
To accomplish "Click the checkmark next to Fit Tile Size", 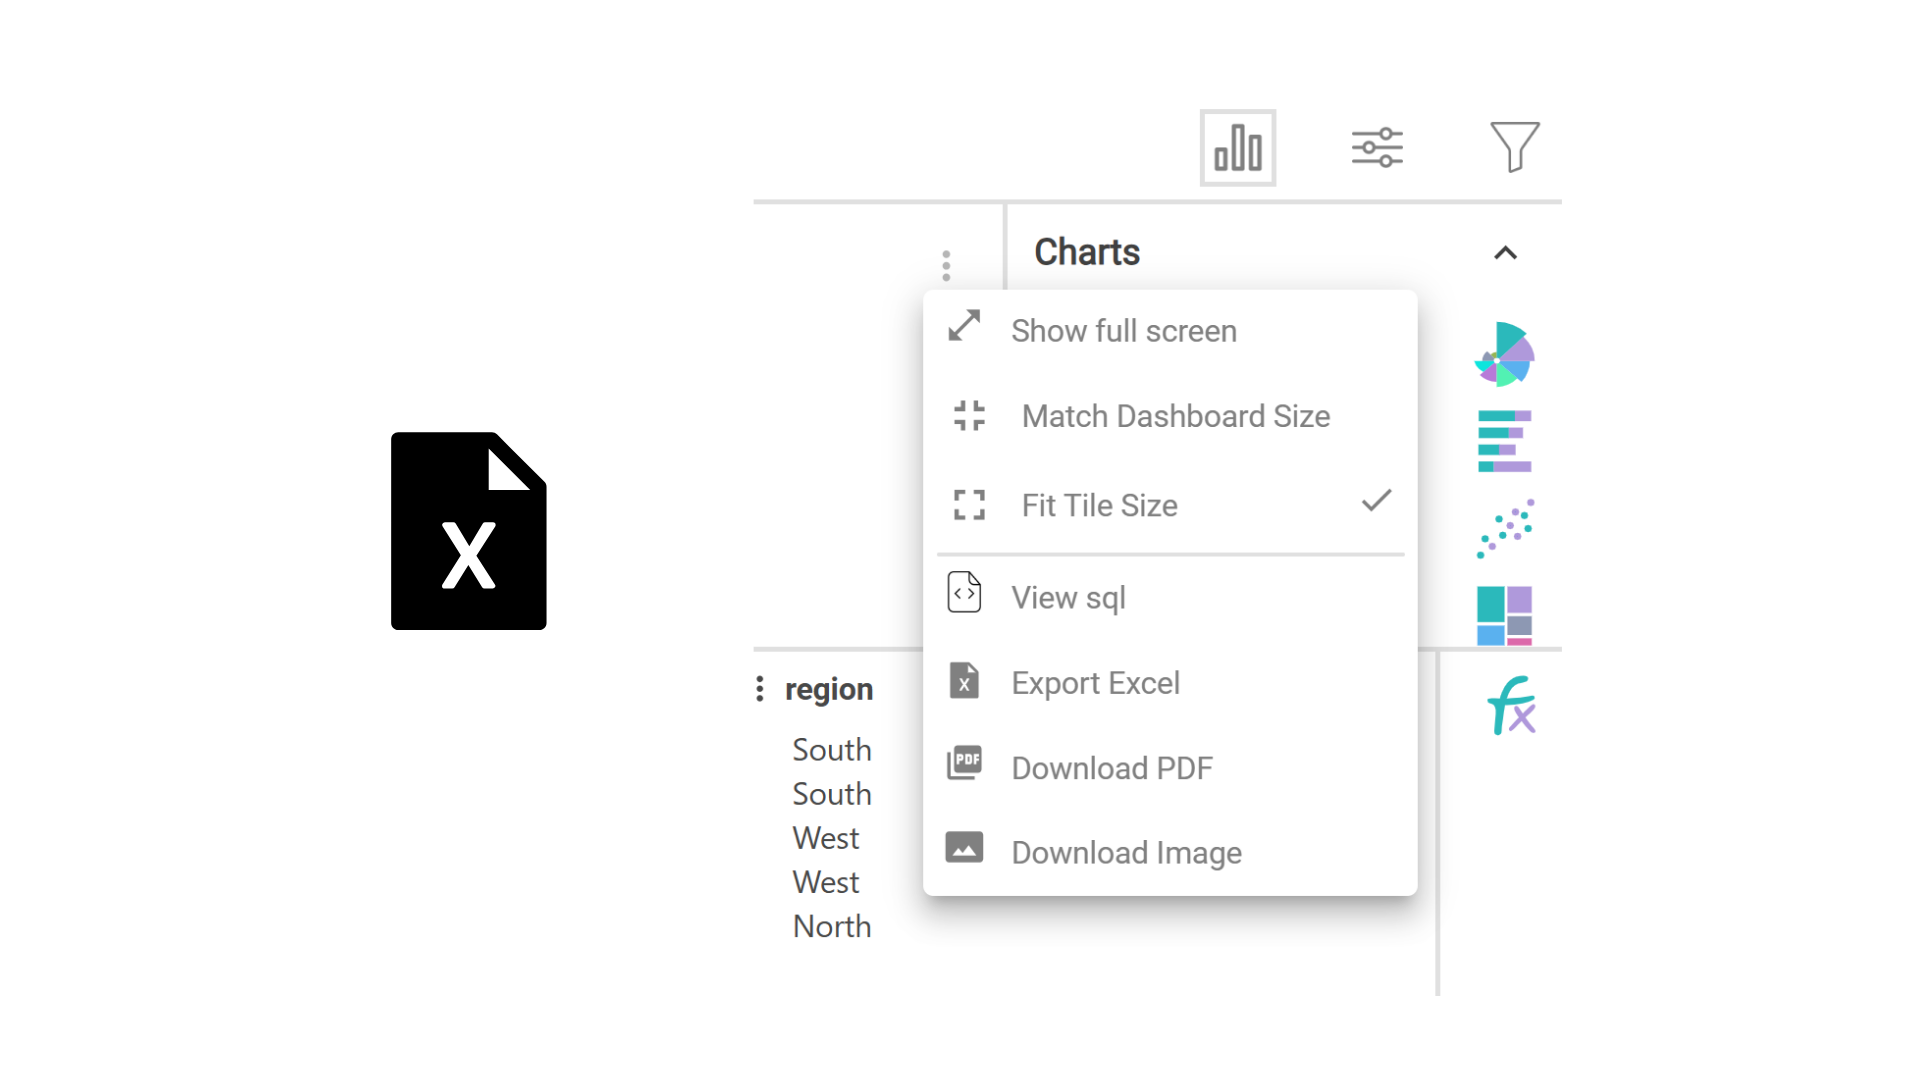I will point(1376,501).
